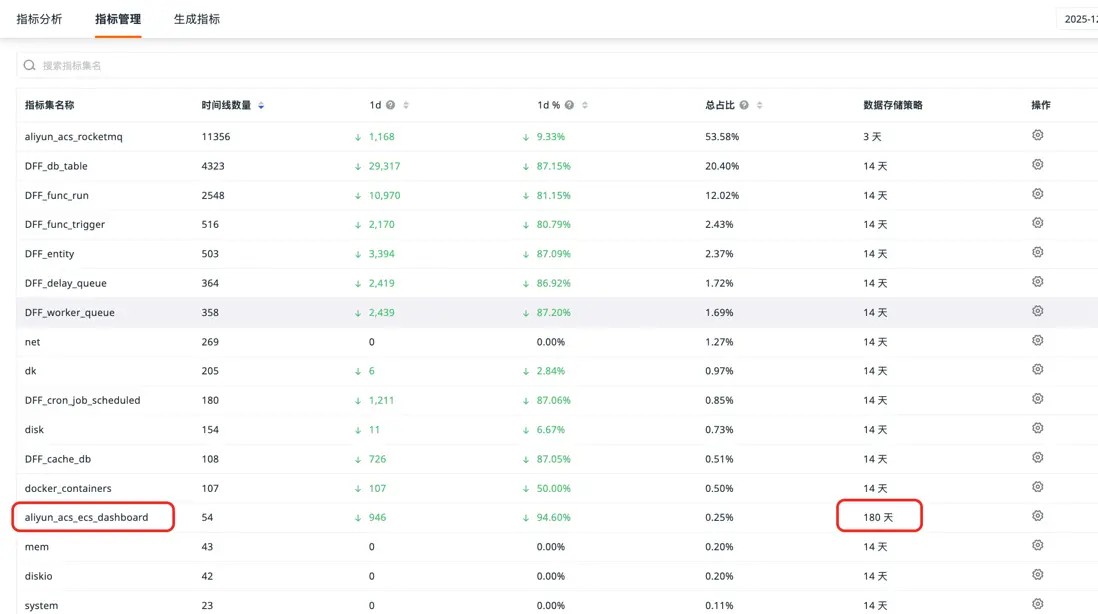Open settings gear for diskio row

pos(1038,575)
